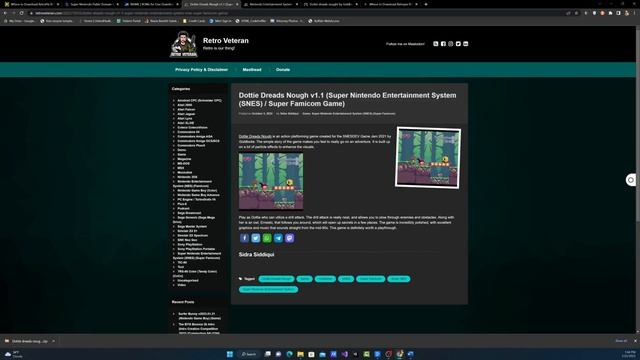The width and height of the screenshot is (640, 360).
Task: Click the post title heading
Action: click(347, 99)
